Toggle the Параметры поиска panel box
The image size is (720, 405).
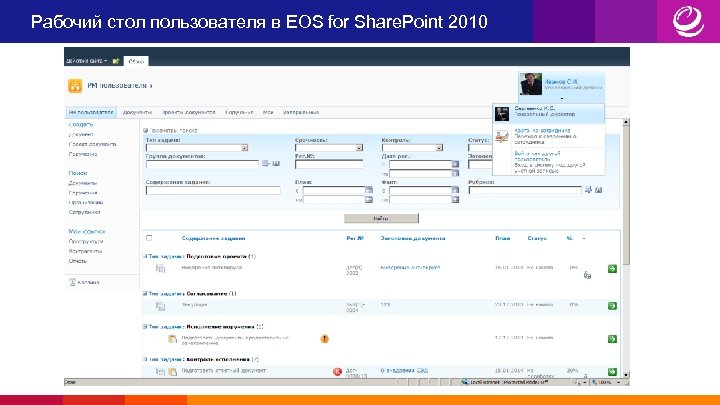click(x=145, y=130)
